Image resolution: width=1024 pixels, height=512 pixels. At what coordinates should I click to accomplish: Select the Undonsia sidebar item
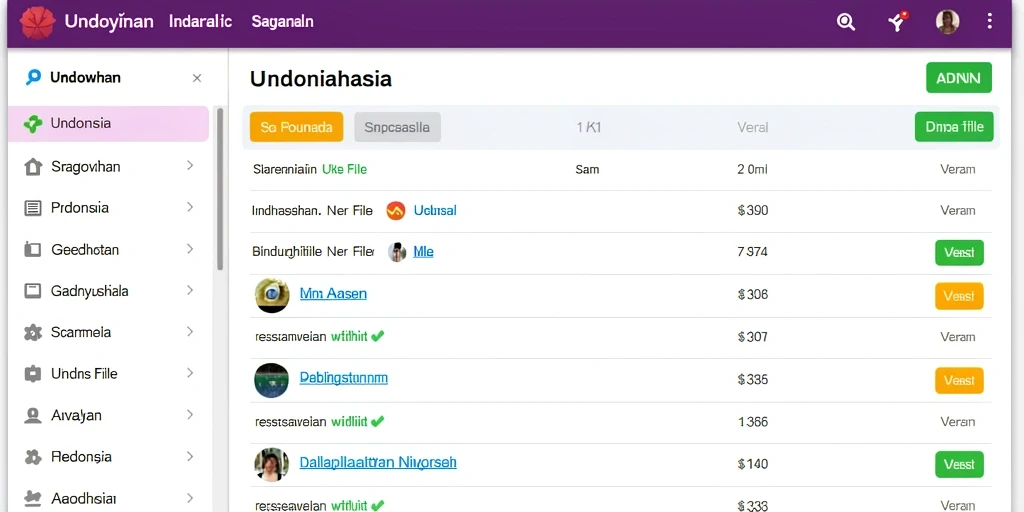(108, 123)
